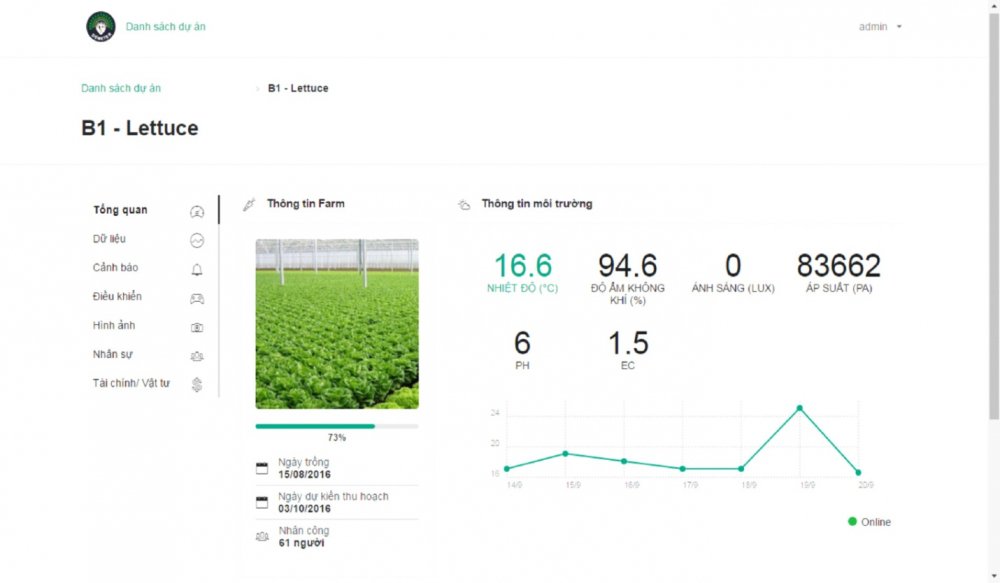Click the Nhân sự people icon

click(x=197, y=356)
